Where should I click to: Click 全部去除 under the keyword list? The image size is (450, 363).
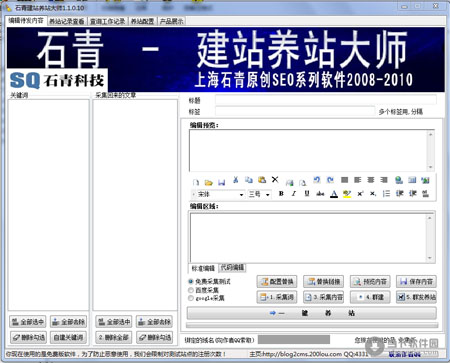[69, 322]
